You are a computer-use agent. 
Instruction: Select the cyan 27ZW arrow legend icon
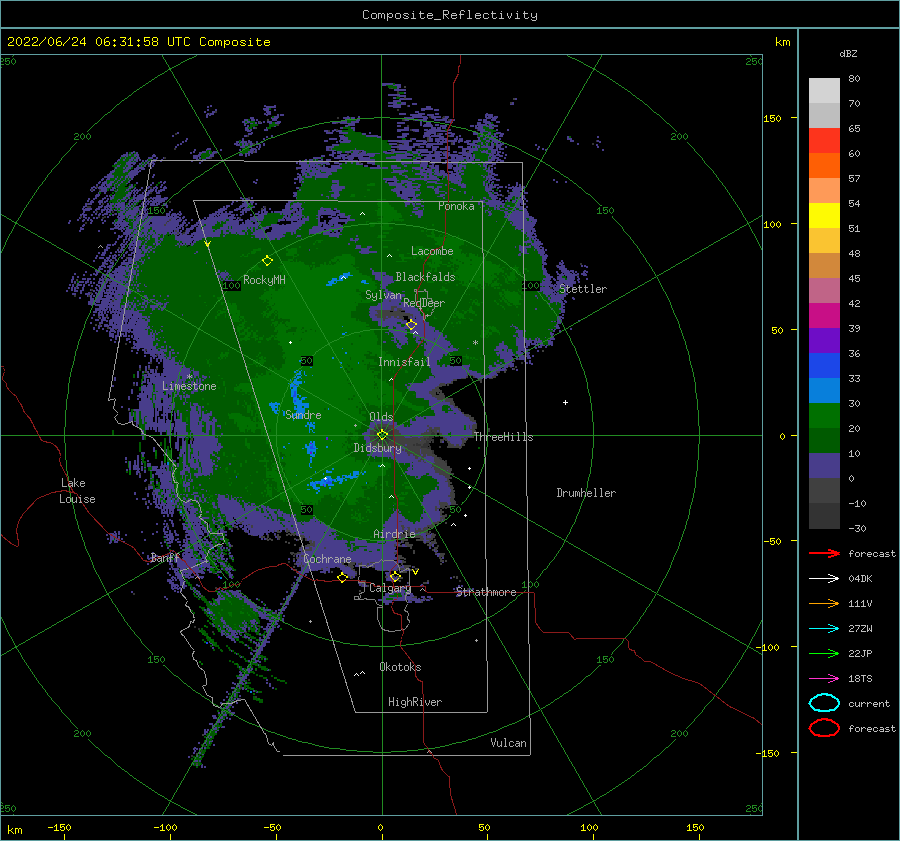(824, 628)
